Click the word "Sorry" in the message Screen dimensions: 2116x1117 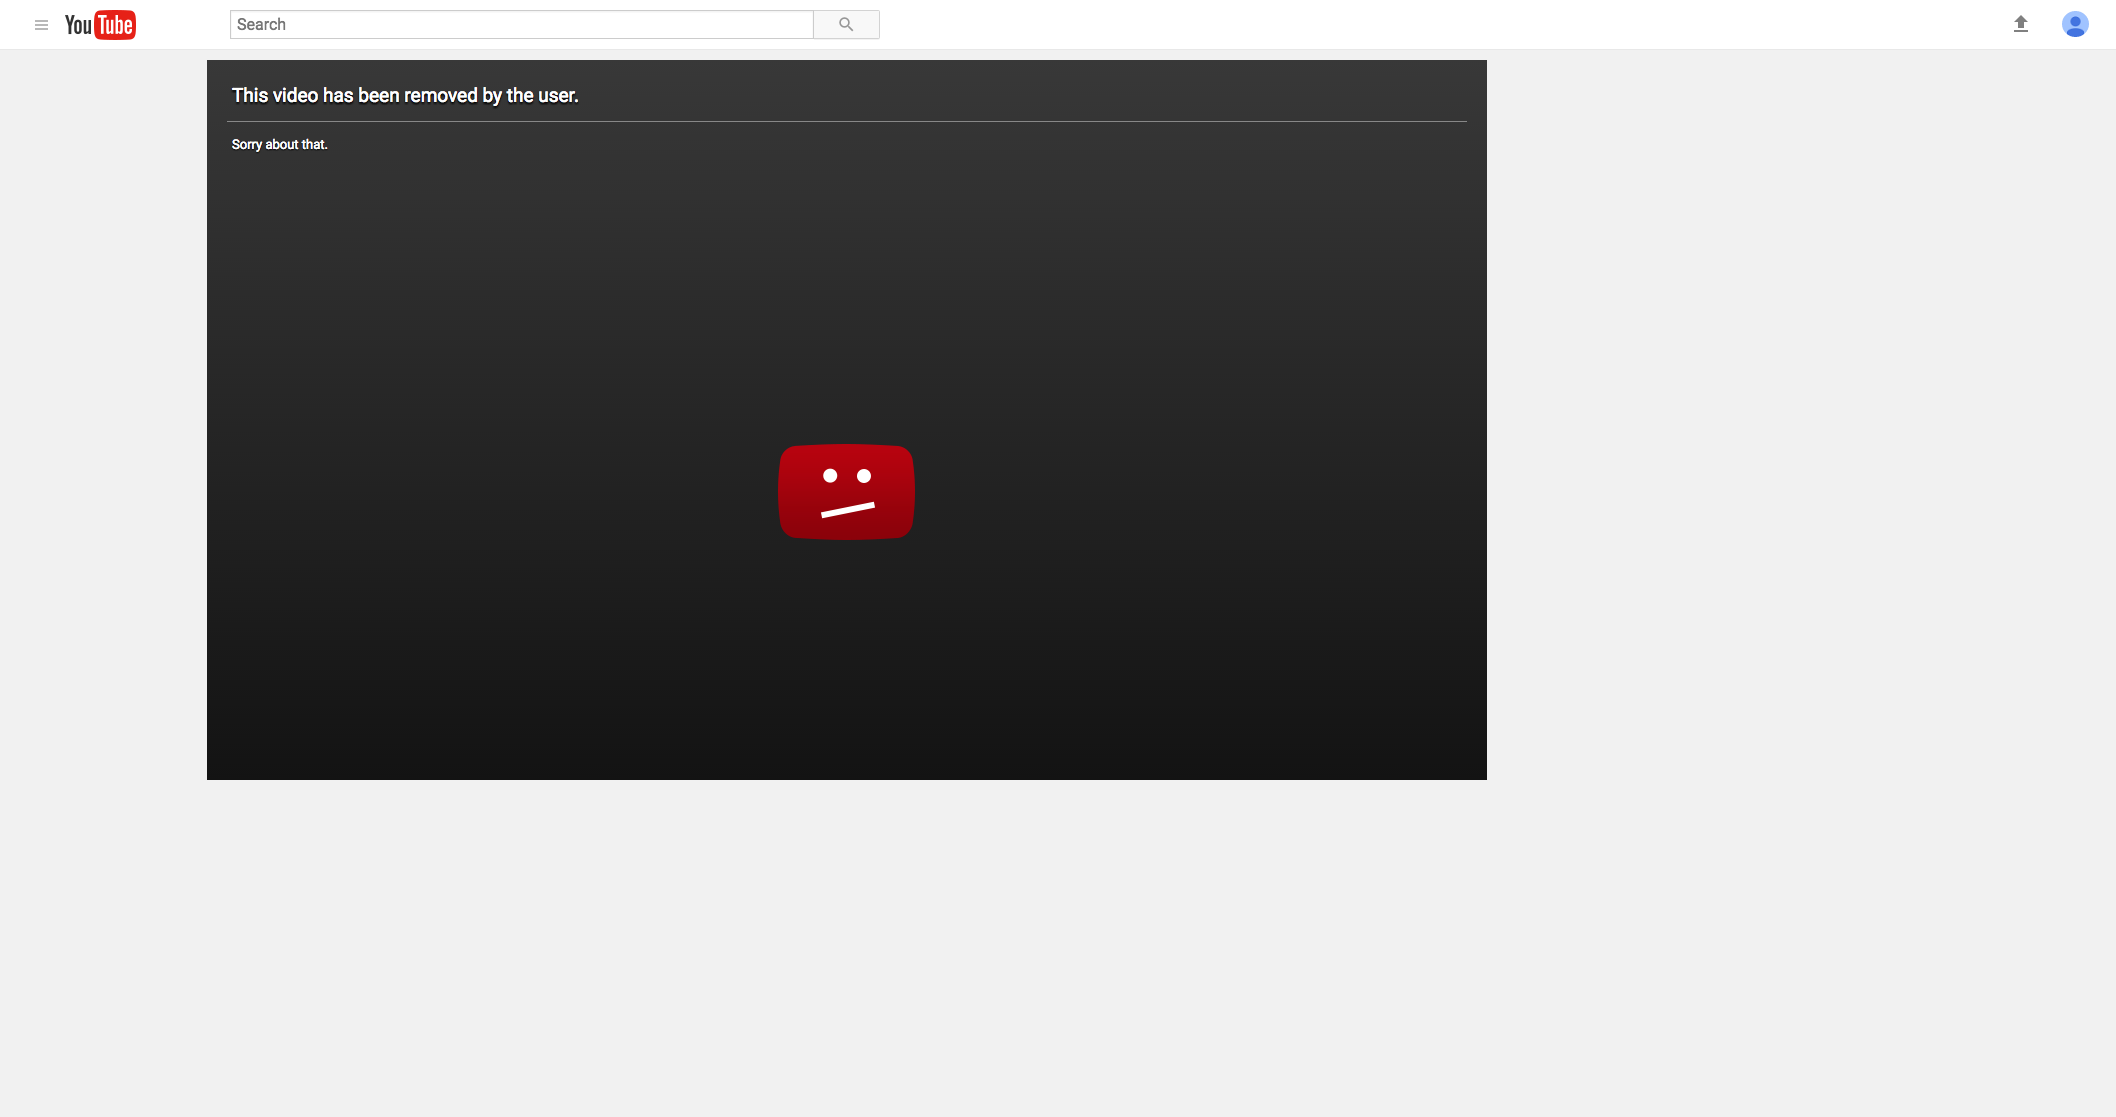tap(246, 145)
